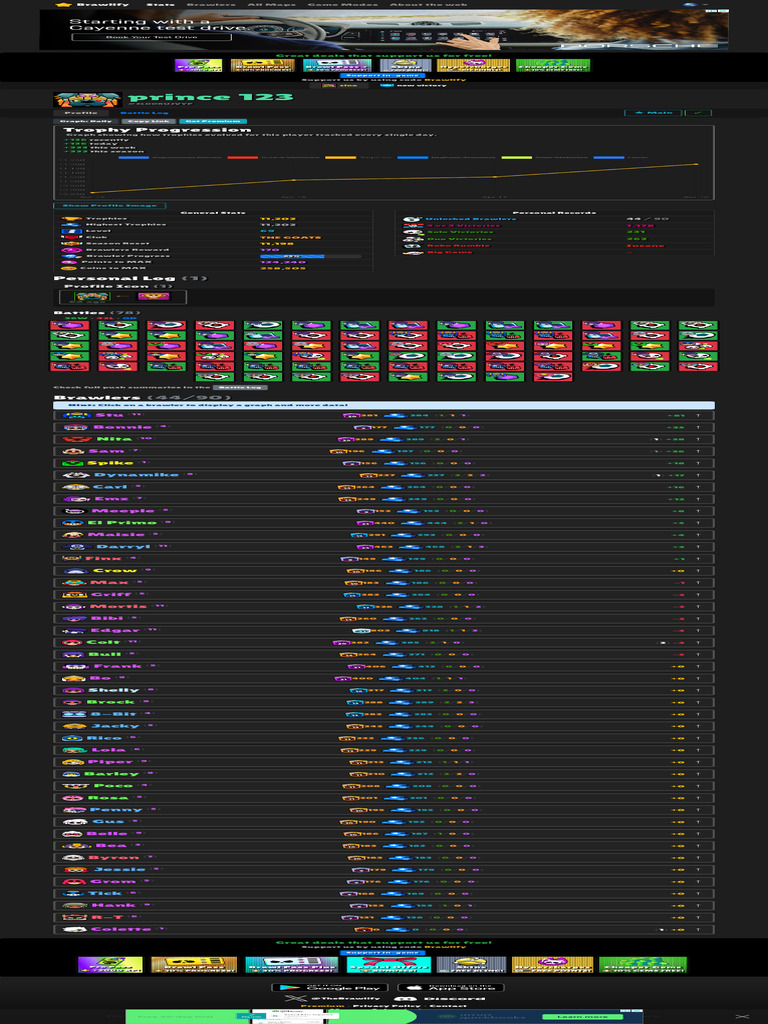The image size is (768, 1024).
Task: Click the Unlocked Brawlers link
Action: (470, 219)
